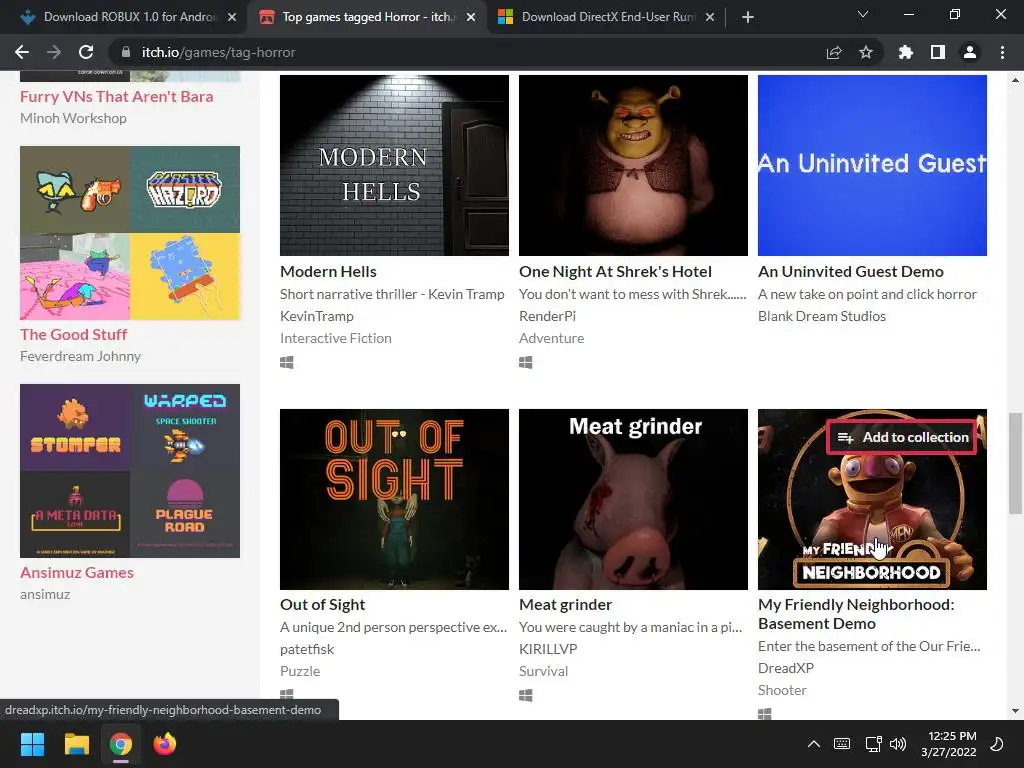Open the Modern Hells cover thumbnail

(394, 165)
